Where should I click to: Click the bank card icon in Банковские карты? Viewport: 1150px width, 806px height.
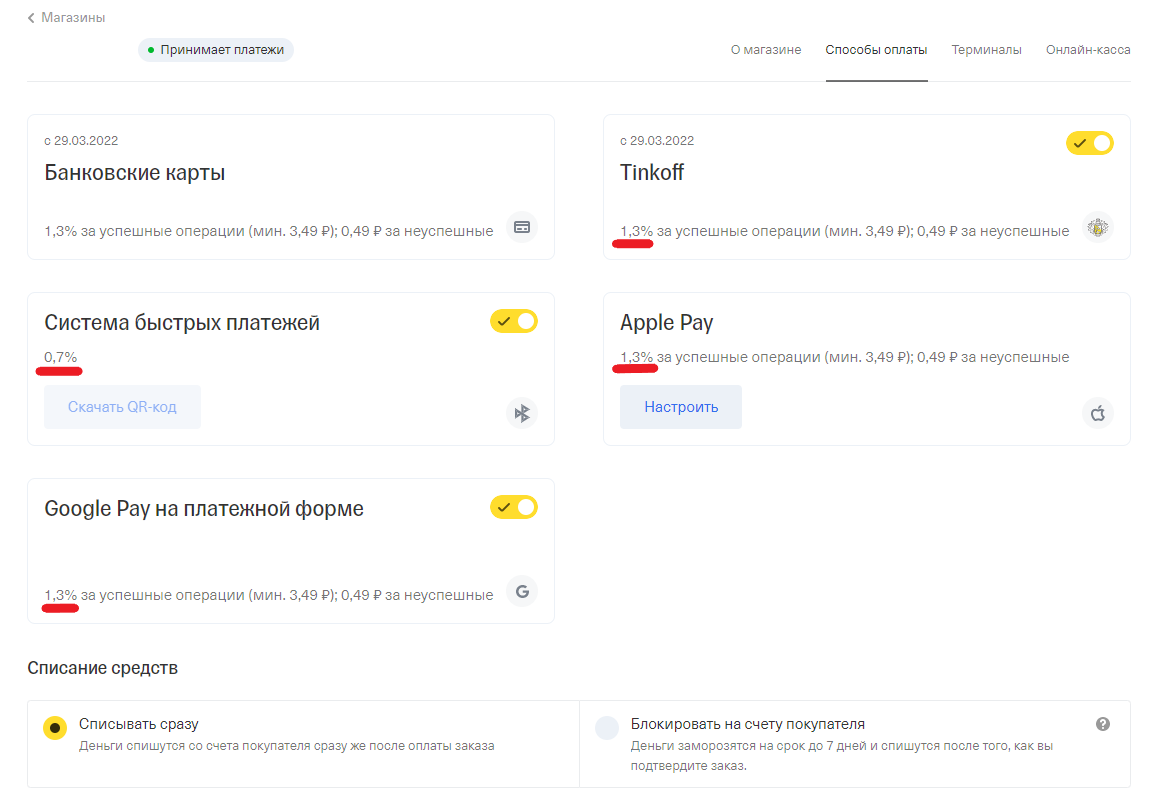pos(521,227)
